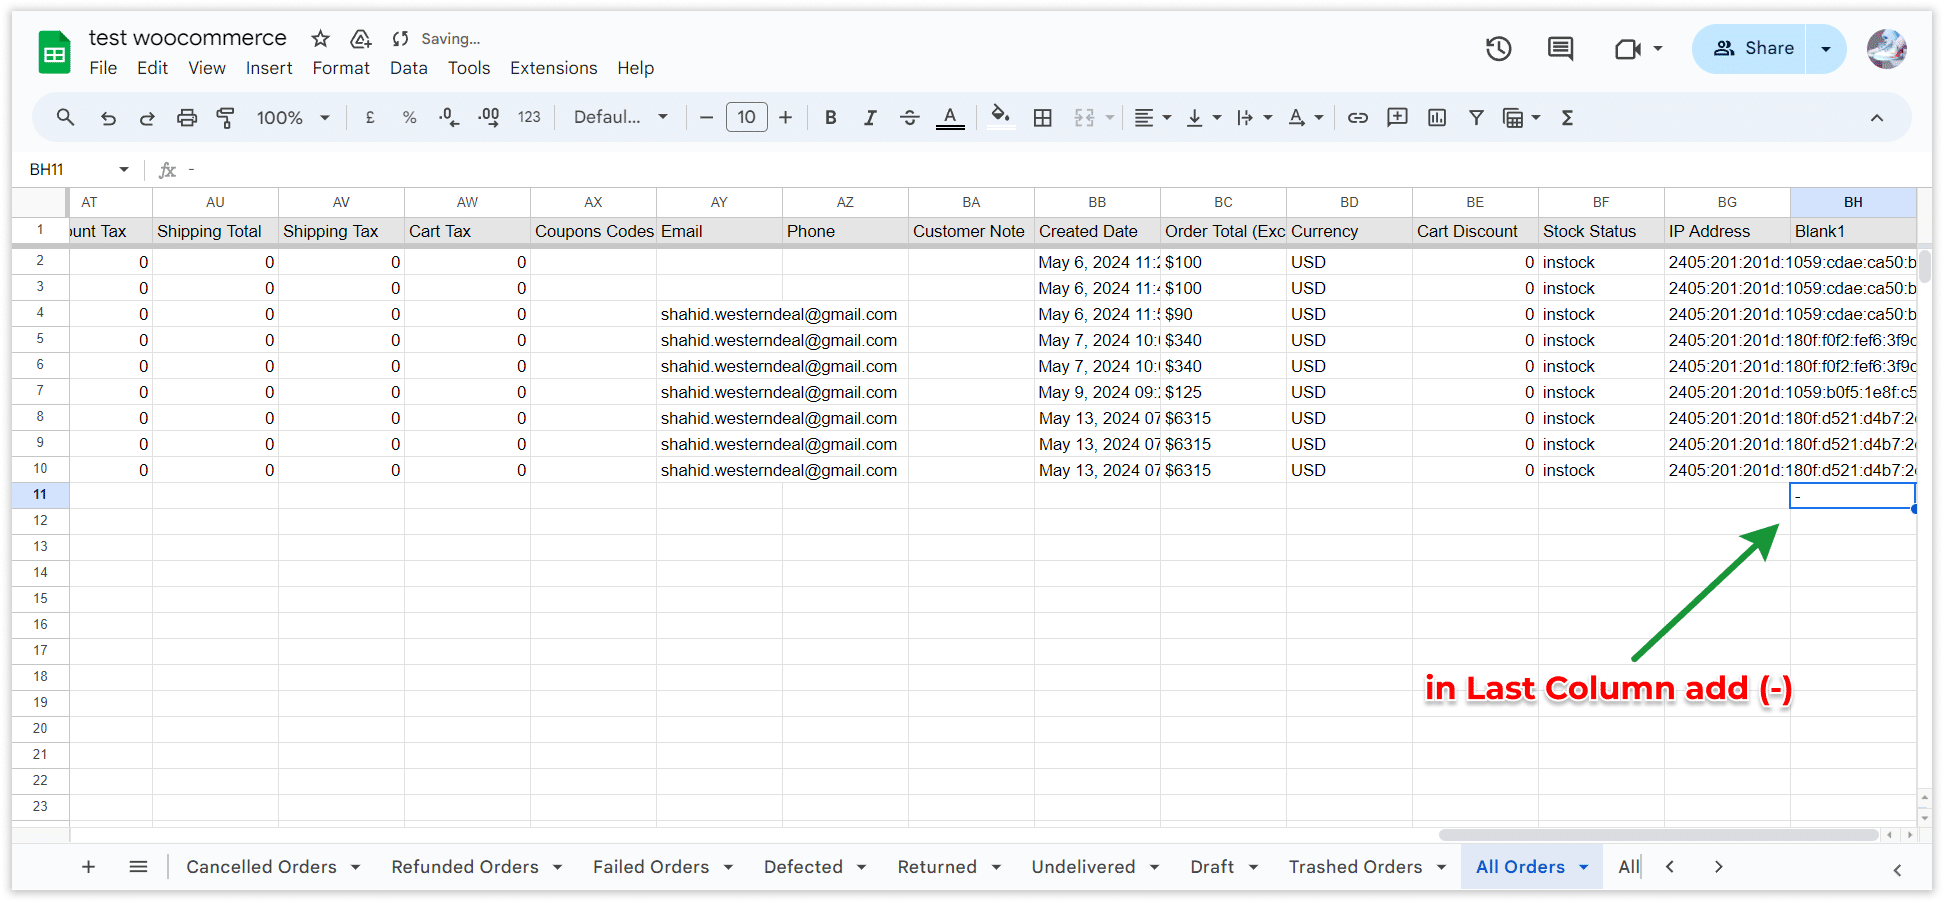Toggle italic formatting
The height and width of the screenshot is (903, 1944).
(x=870, y=118)
